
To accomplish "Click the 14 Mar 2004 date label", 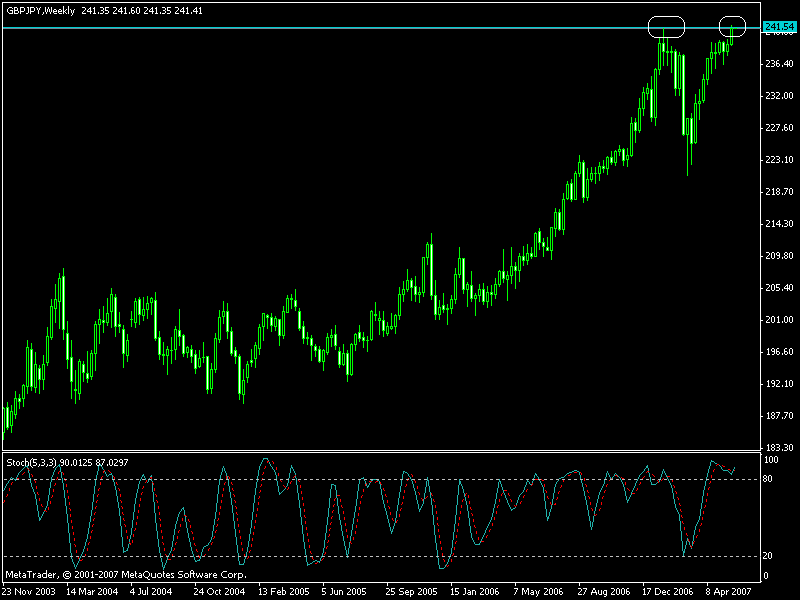I will 92,591.
